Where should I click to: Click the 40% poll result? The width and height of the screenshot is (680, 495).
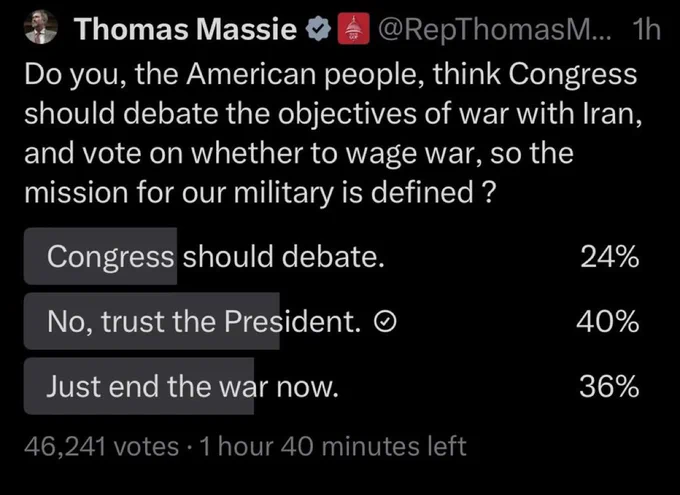608,321
